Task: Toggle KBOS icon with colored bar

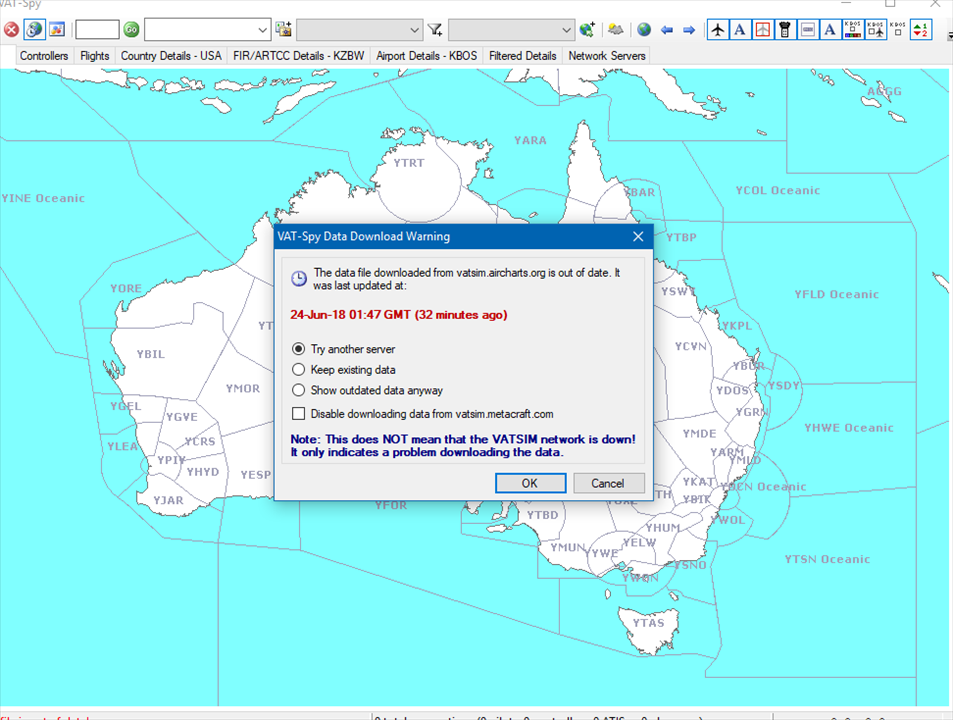Action: point(853,29)
